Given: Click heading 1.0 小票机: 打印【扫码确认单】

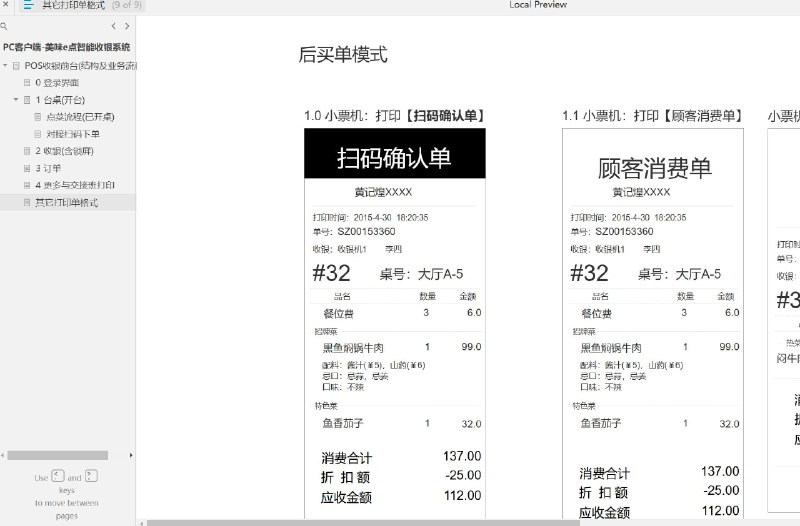Looking at the screenshot, I should pos(394,116).
